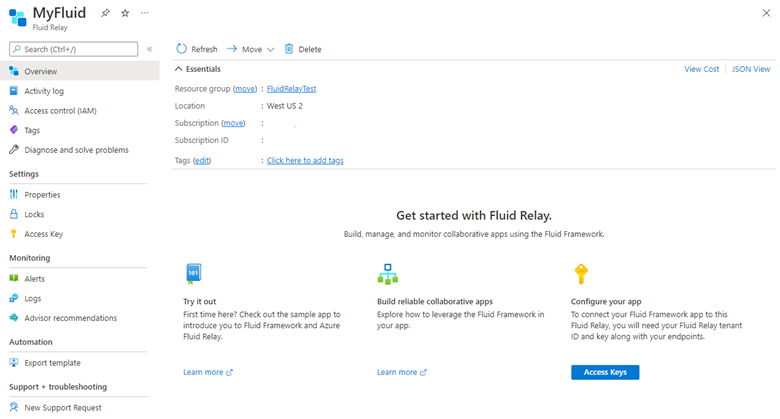Viewport: 780px width, 419px height.
Task: Click the 'Try it out' card title
Action: pyautogui.click(x=199, y=301)
